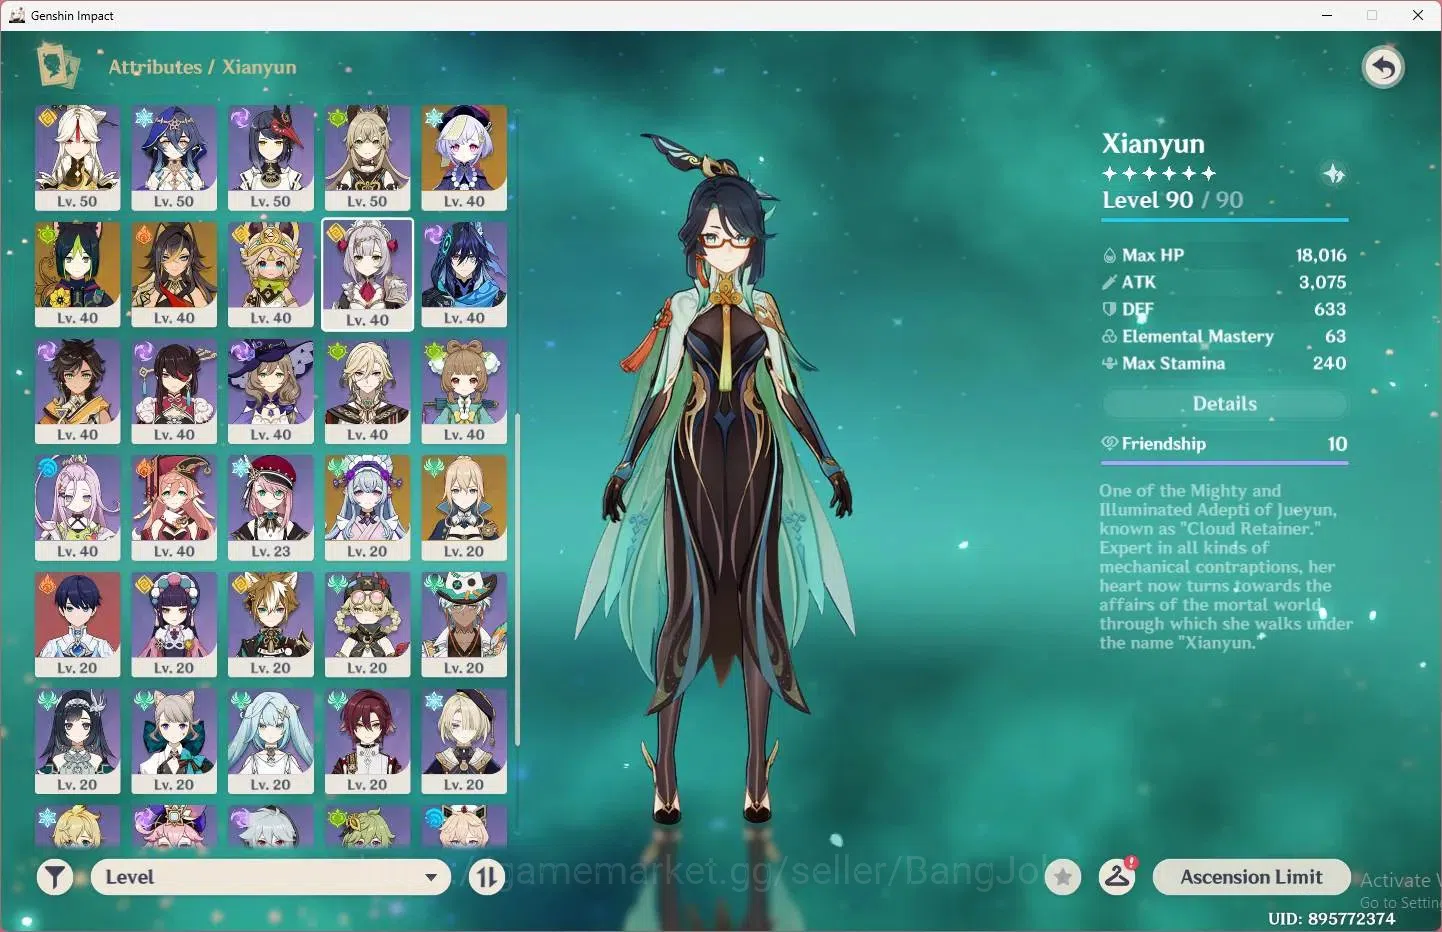
Task: Select Heizou's Lv. 20 red-haired card
Action: coord(367,742)
